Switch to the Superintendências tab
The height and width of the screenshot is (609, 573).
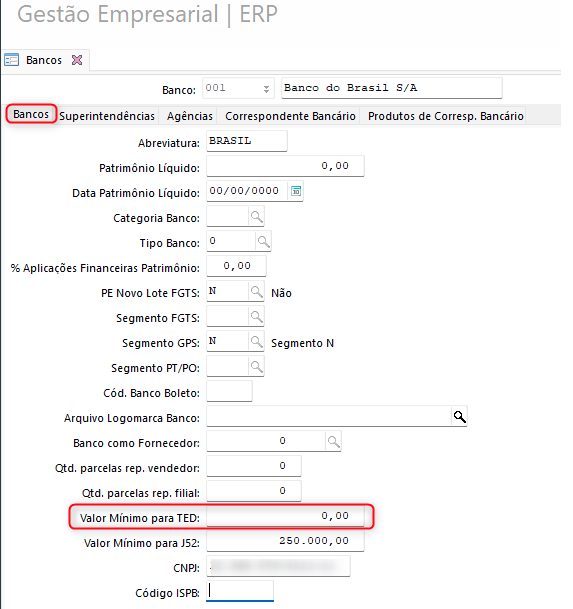coord(107,116)
